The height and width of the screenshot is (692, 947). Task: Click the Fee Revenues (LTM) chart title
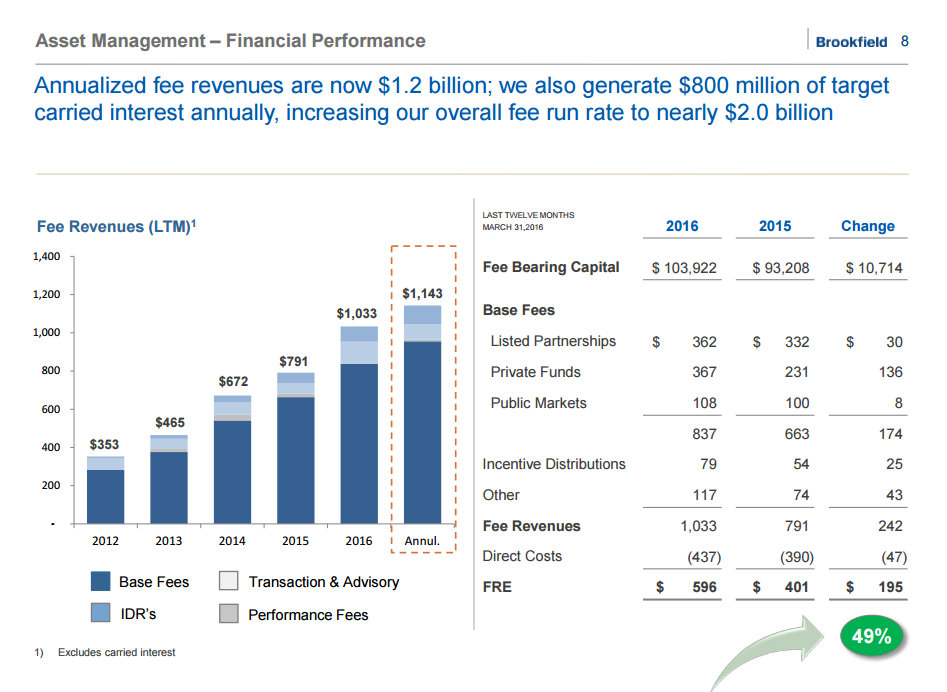116,227
